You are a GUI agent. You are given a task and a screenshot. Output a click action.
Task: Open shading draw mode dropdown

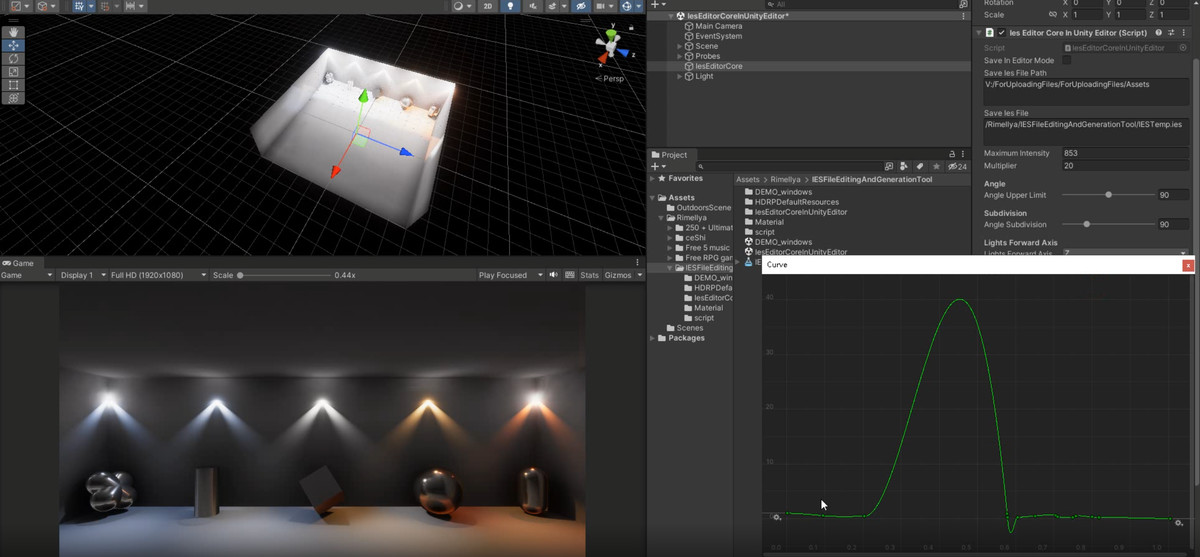click(461, 6)
